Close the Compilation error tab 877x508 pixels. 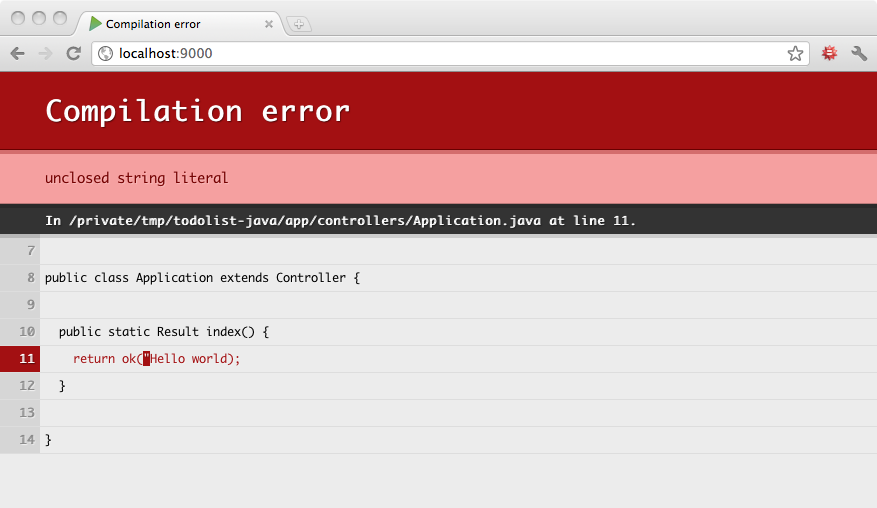coord(268,24)
